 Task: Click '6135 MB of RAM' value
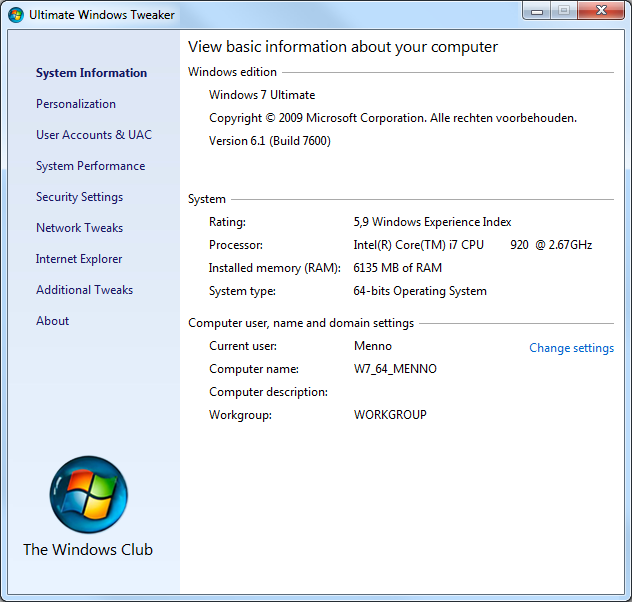click(x=397, y=268)
